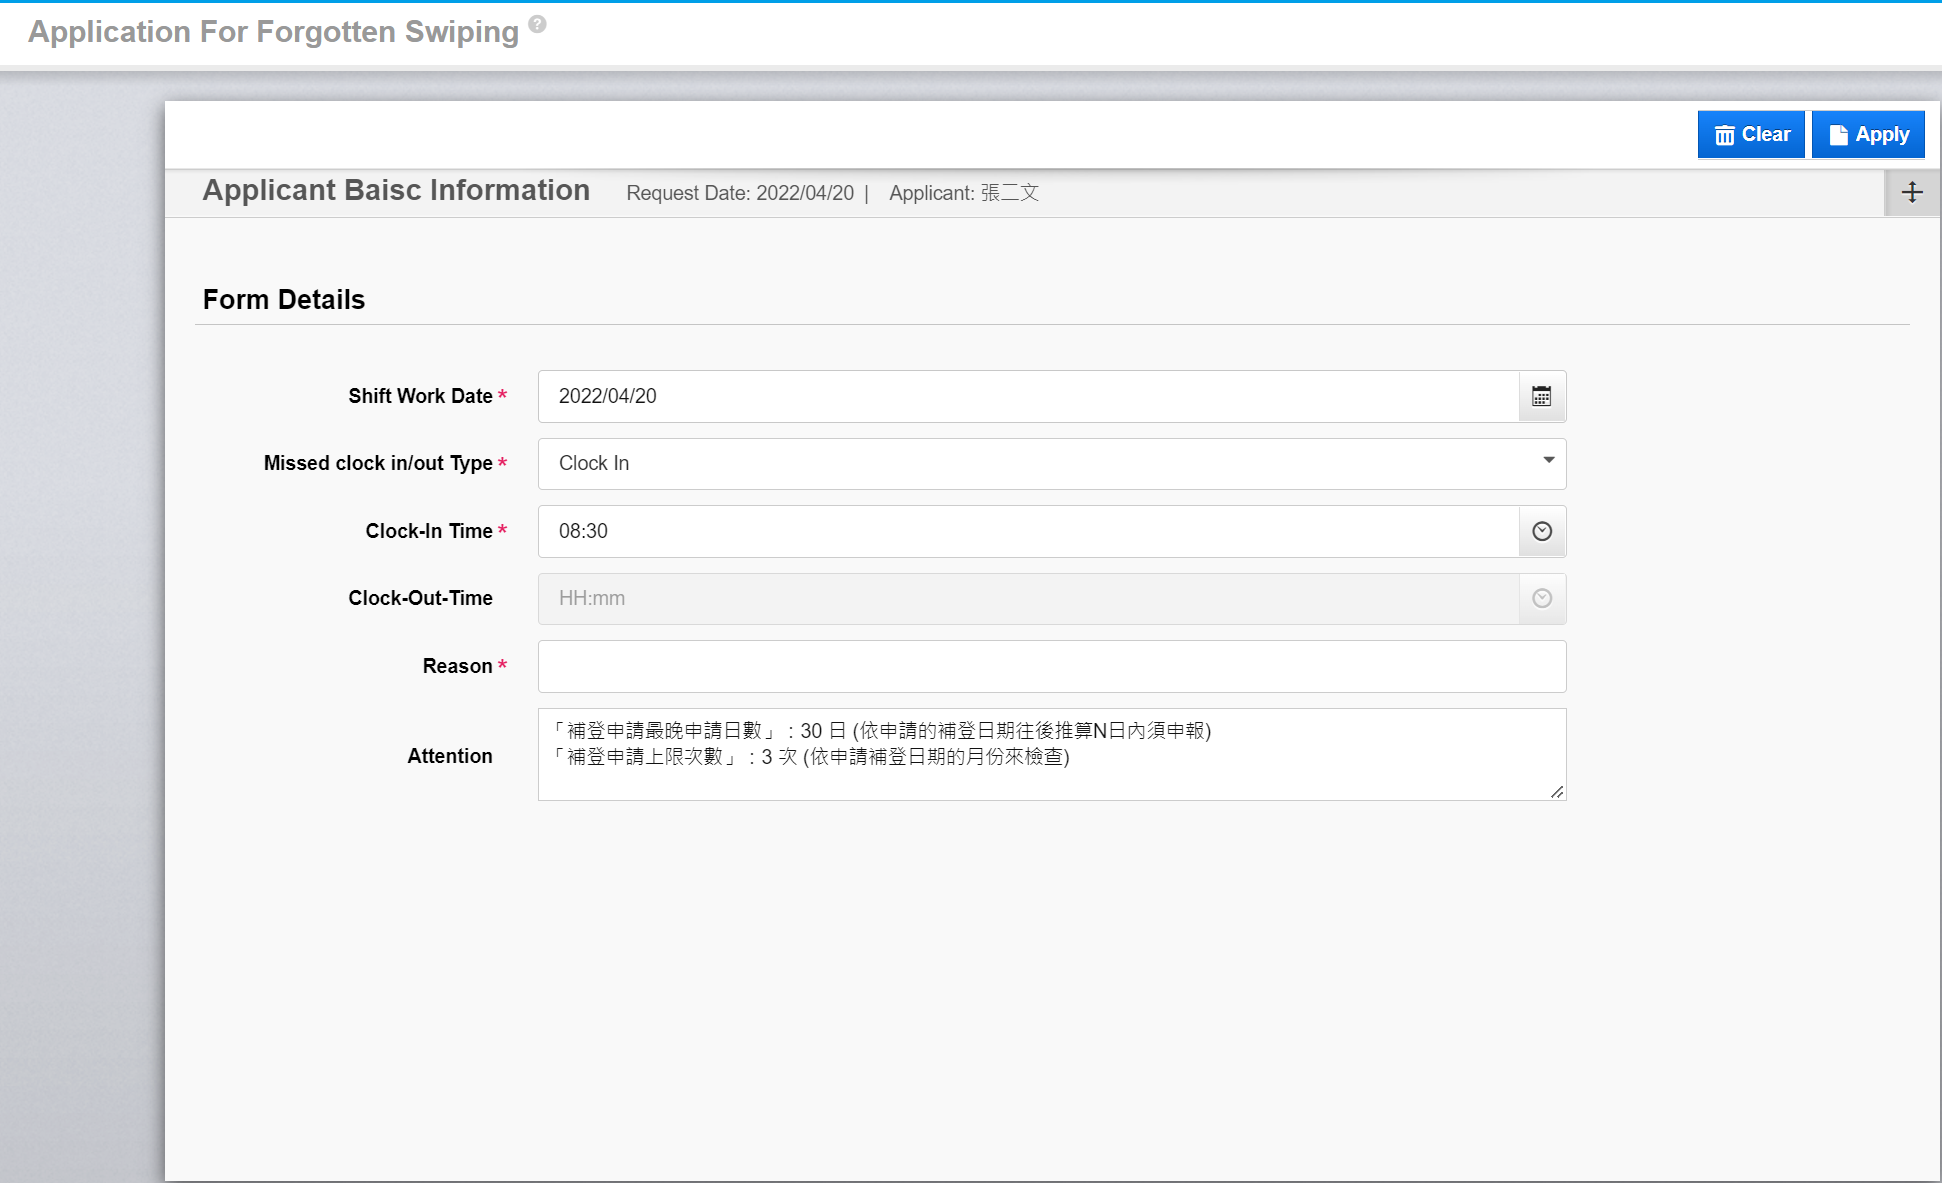Grab the Attention textarea resize handle
This screenshot has height=1183, width=1942.
pos(1557,792)
